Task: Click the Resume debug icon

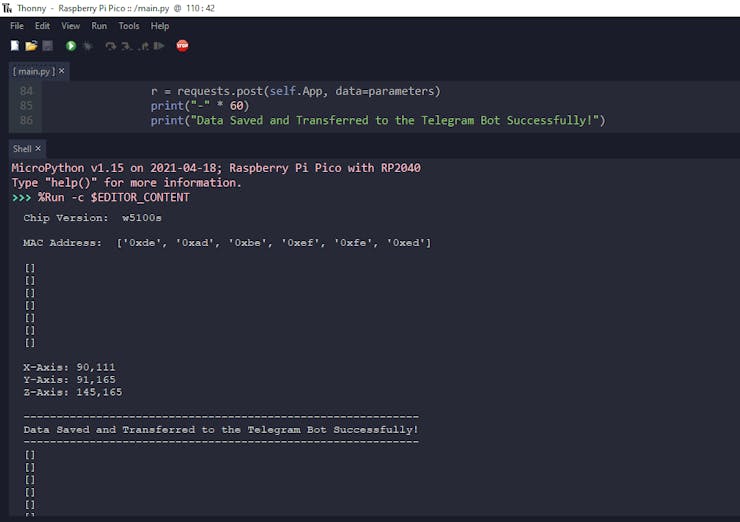Action: click(159, 46)
